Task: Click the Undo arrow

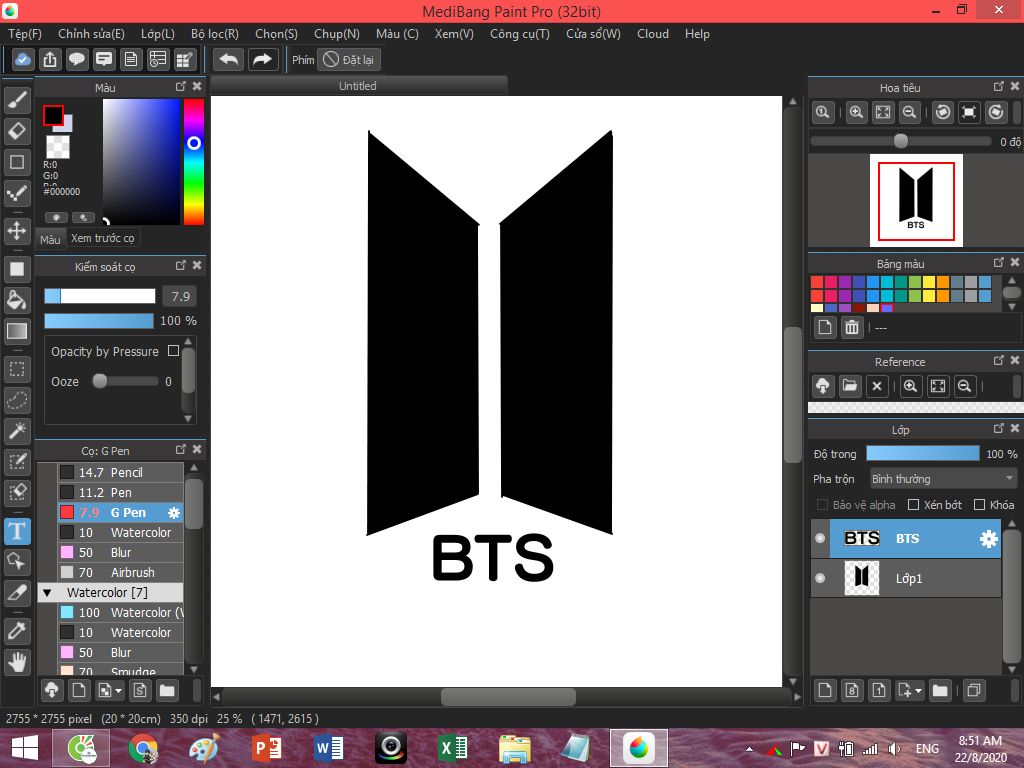Action: (x=229, y=59)
